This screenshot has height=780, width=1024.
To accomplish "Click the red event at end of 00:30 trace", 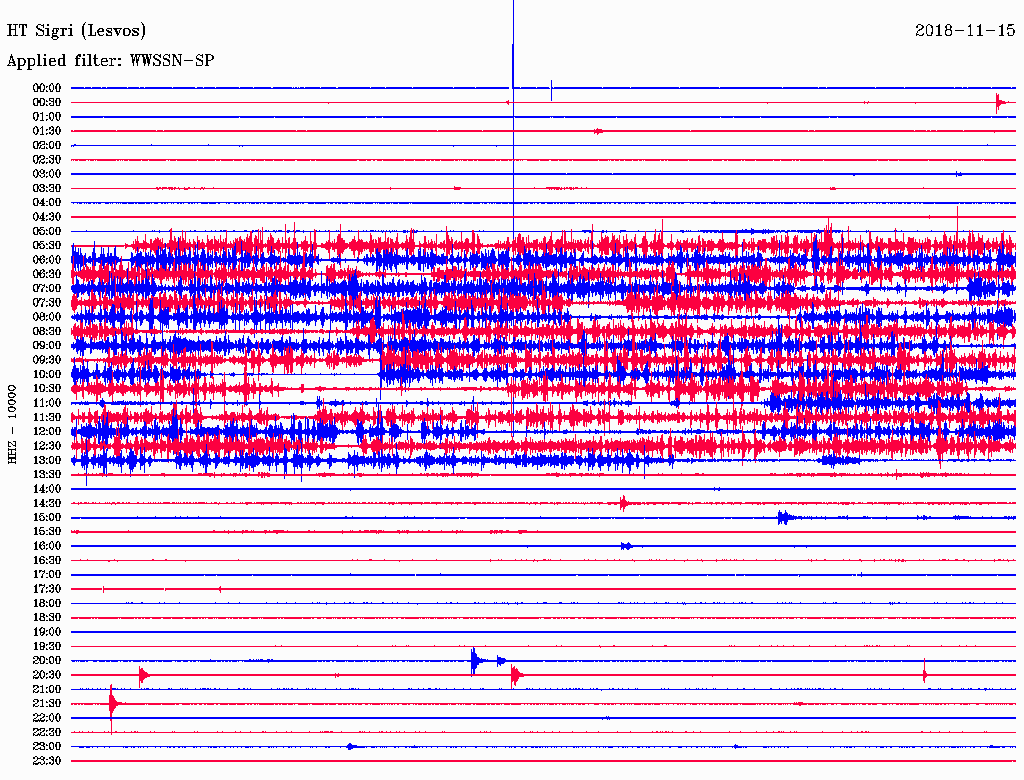I will [x=1001, y=103].
